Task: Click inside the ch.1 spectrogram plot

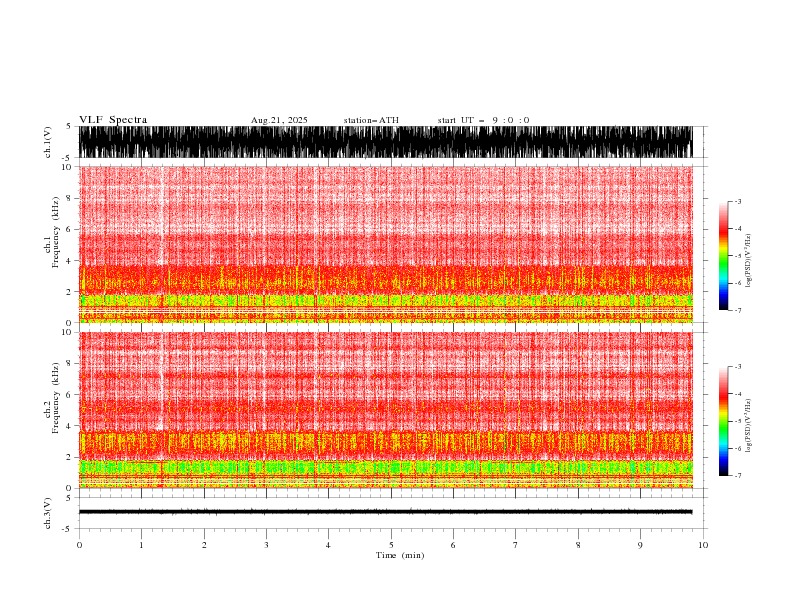Action: 385,244
